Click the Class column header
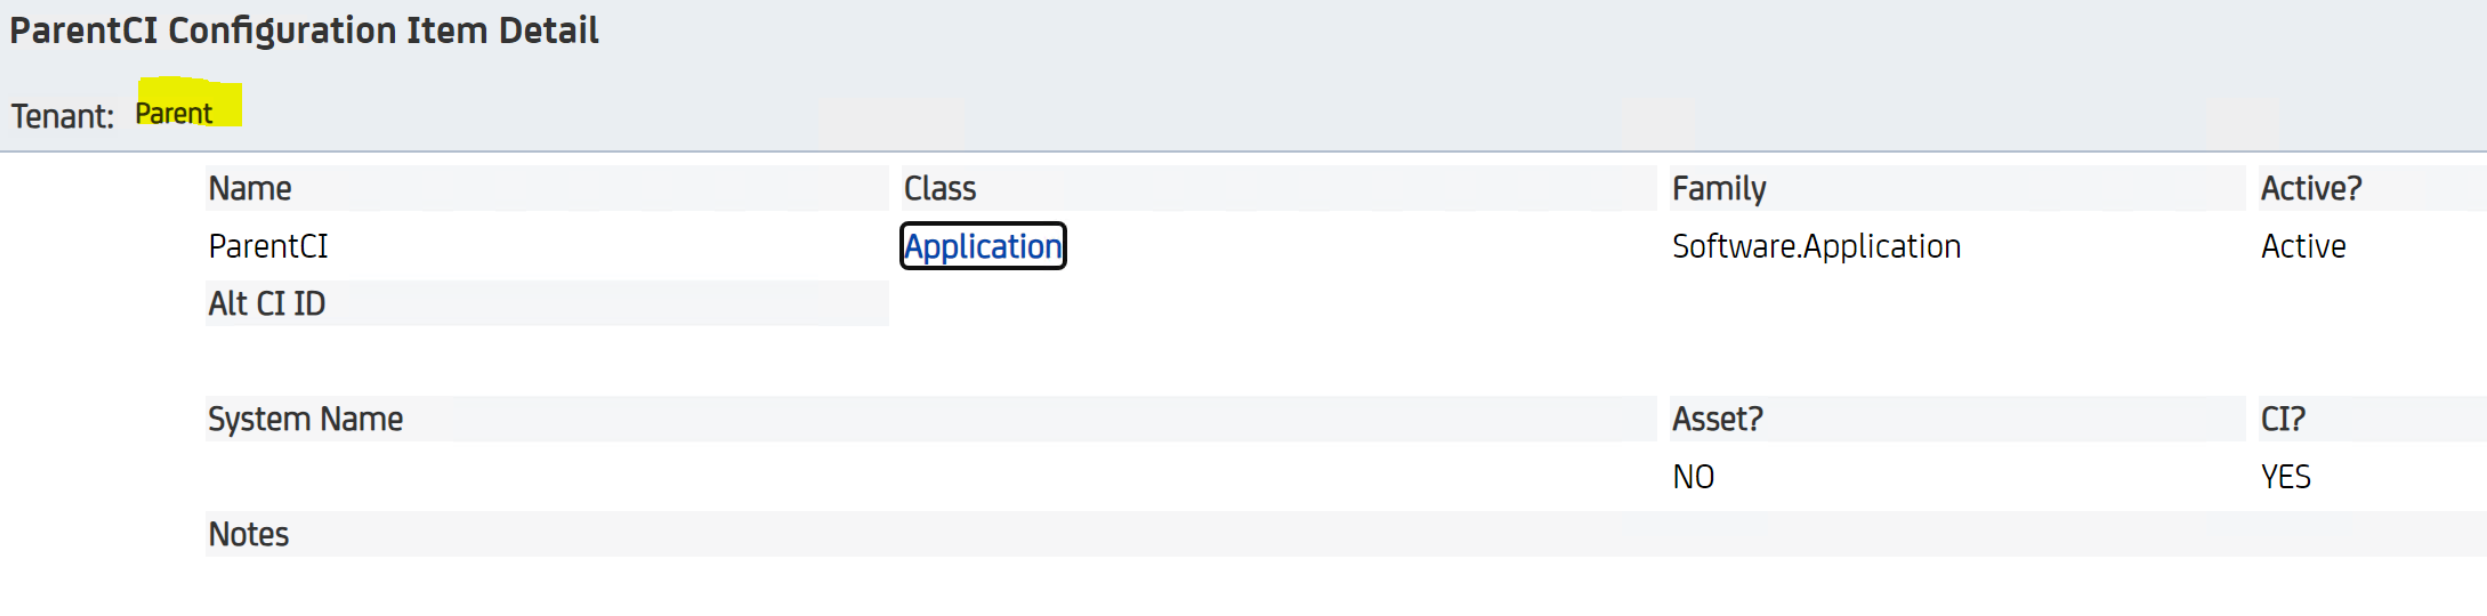Screen dimensions: 2487x616 point(940,188)
